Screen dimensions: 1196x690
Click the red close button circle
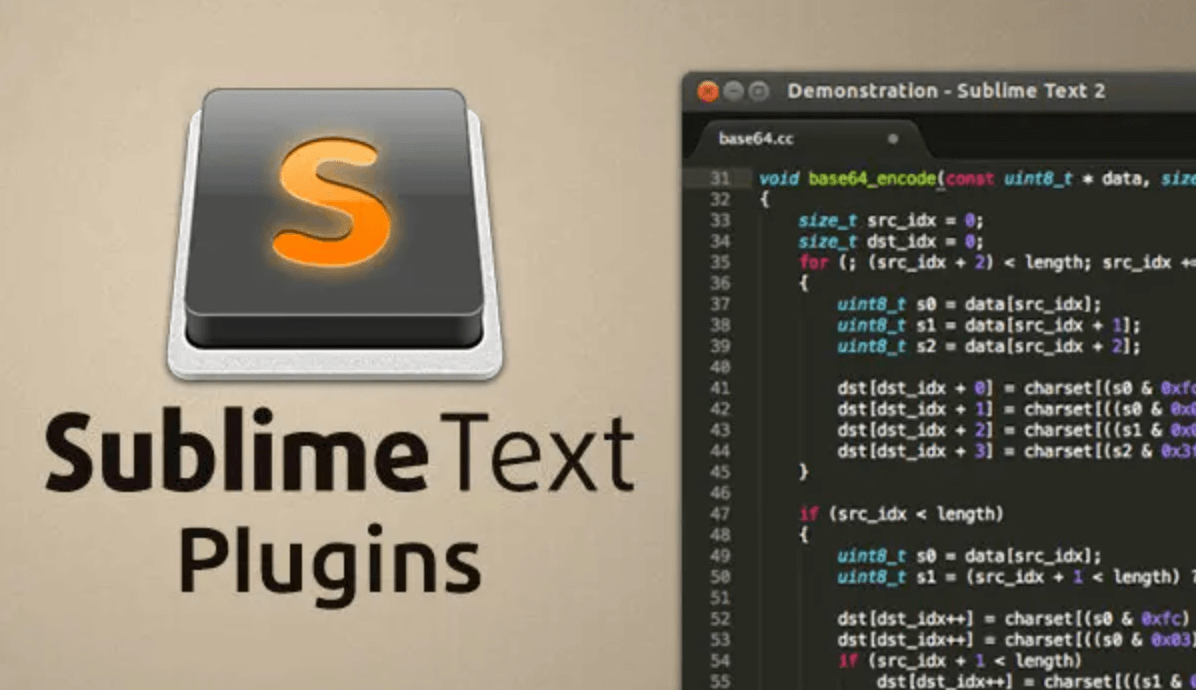(x=709, y=91)
